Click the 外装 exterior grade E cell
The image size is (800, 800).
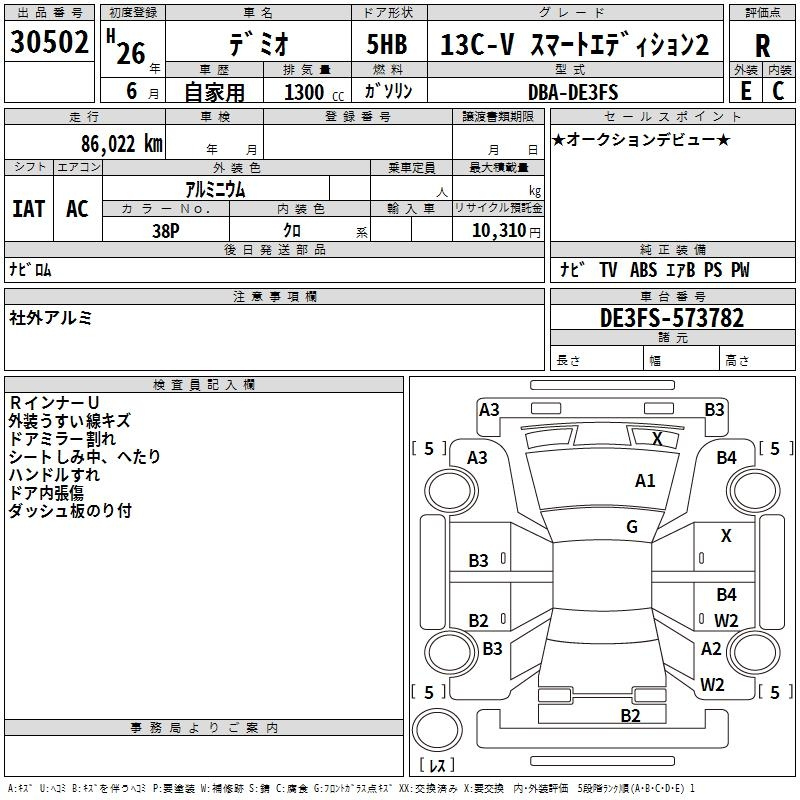(x=745, y=91)
